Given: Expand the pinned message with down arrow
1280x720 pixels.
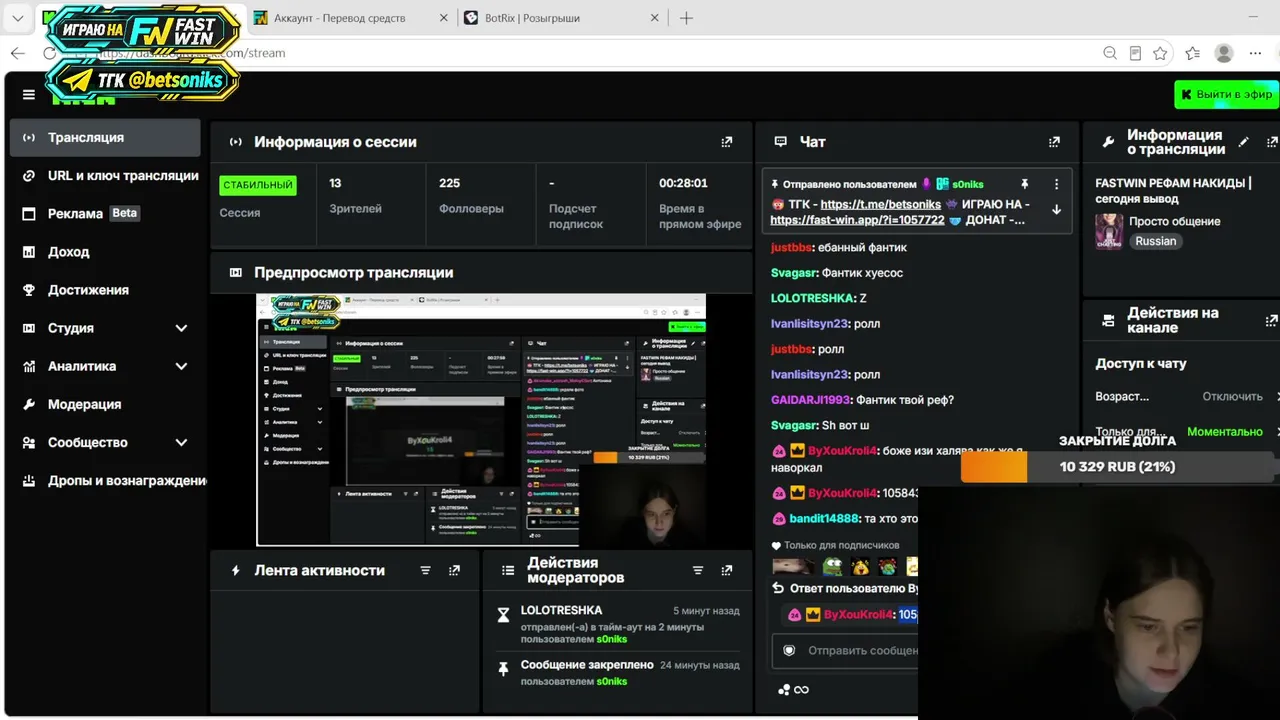Looking at the screenshot, I should (x=1056, y=210).
